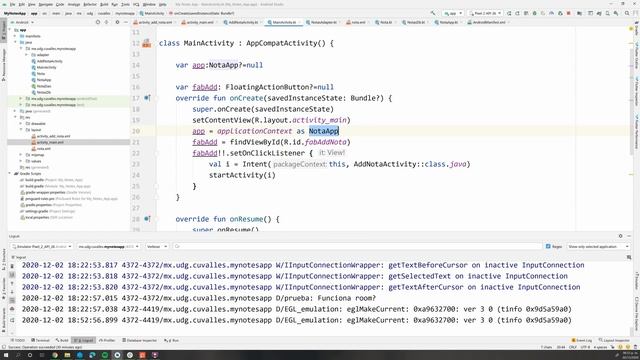Click the Make Project hammer icon
This screenshot has width=640, height=360.
click(433, 13)
